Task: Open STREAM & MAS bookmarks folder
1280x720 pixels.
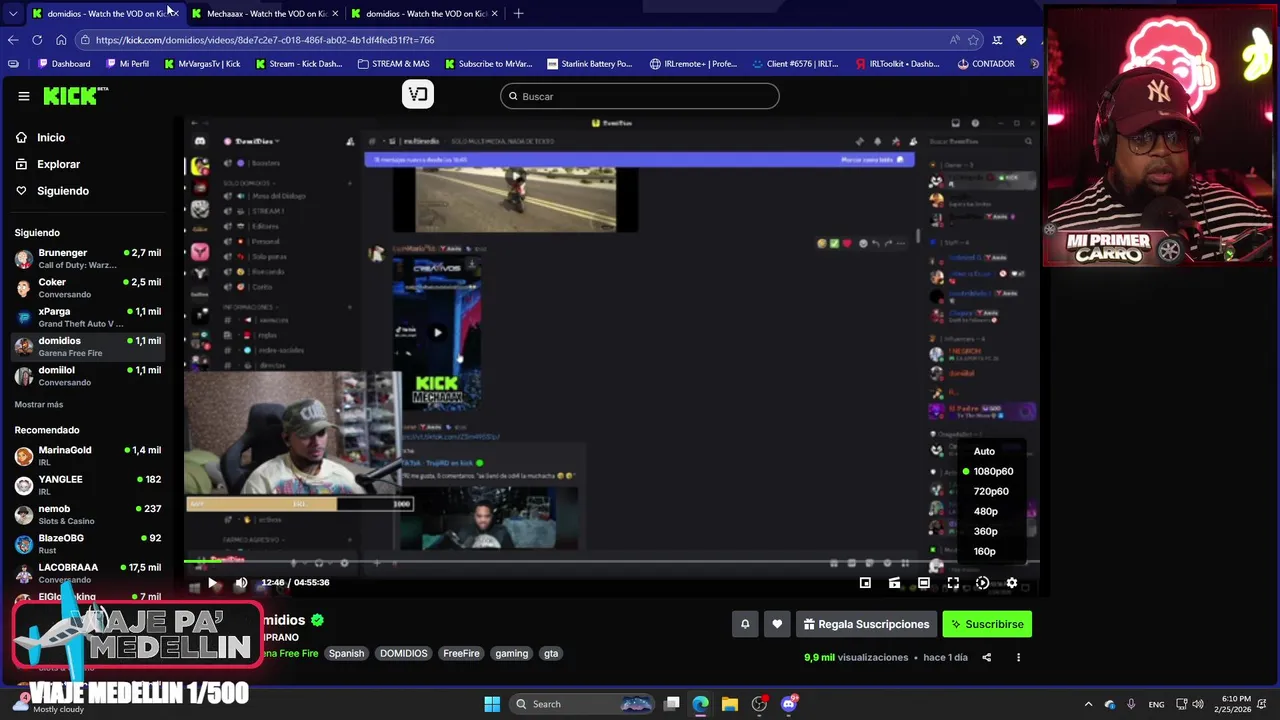Action: pos(393,63)
